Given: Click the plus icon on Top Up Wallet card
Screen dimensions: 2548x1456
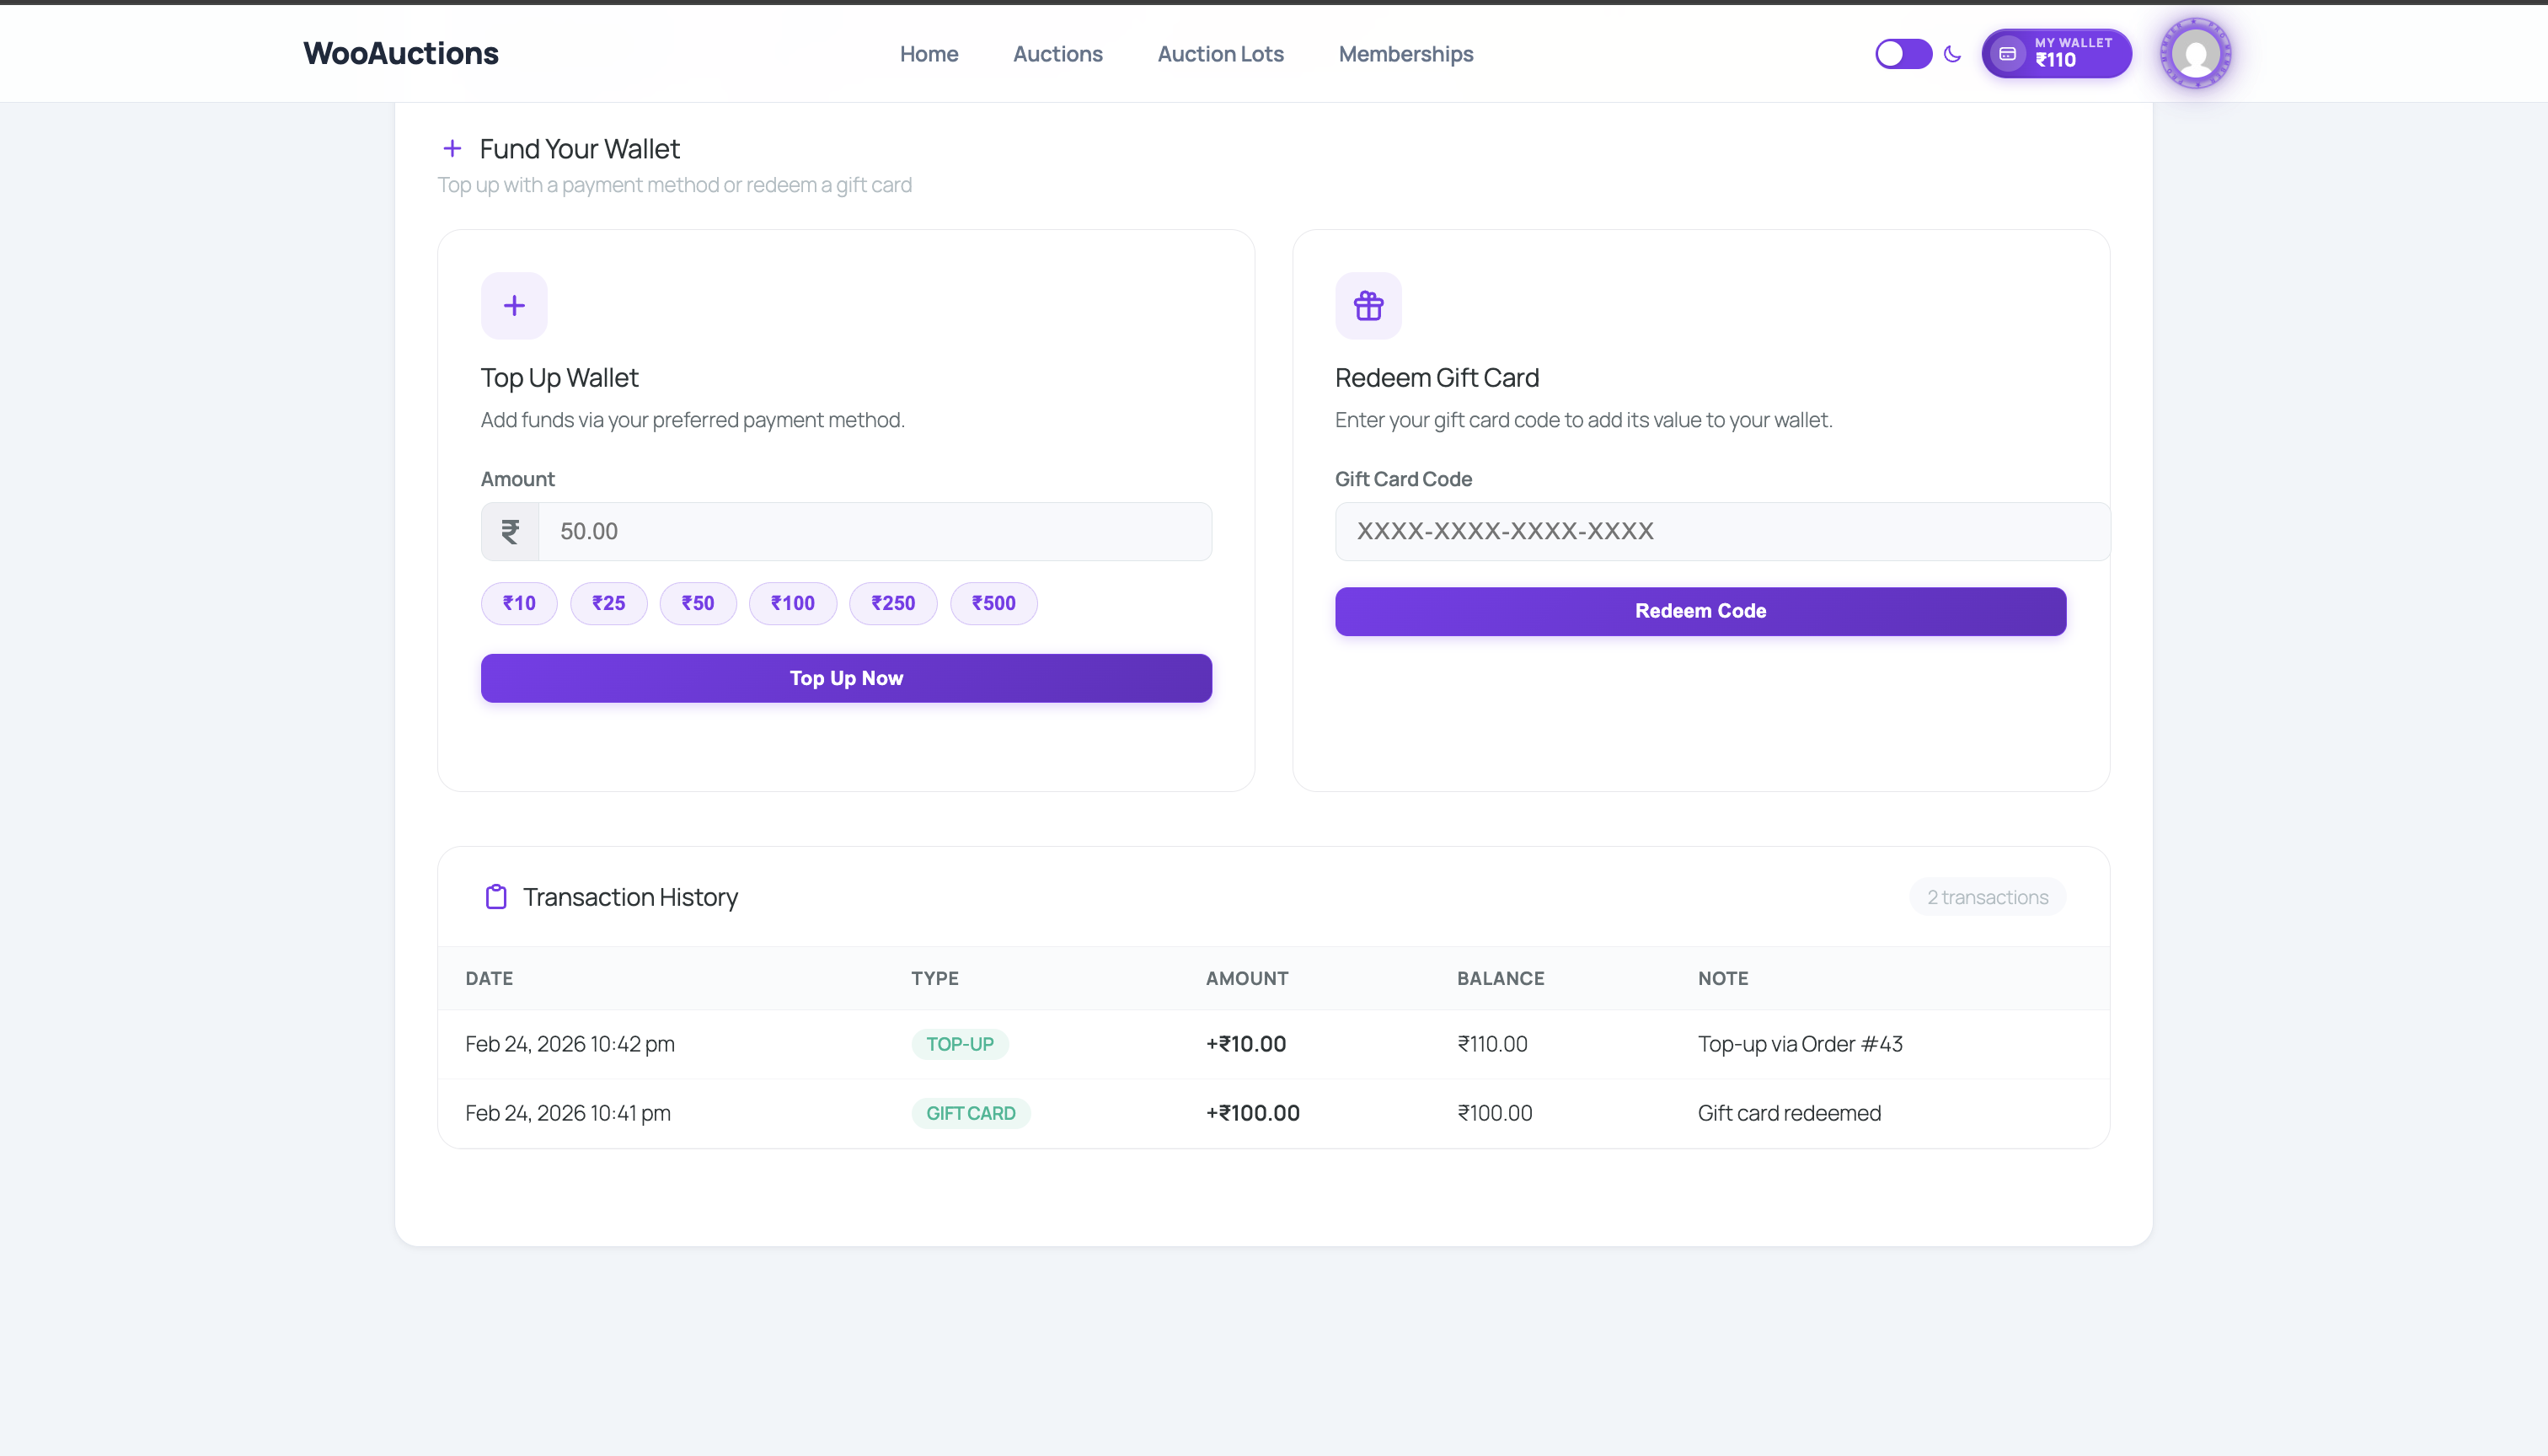Looking at the screenshot, I should point(513,305).
